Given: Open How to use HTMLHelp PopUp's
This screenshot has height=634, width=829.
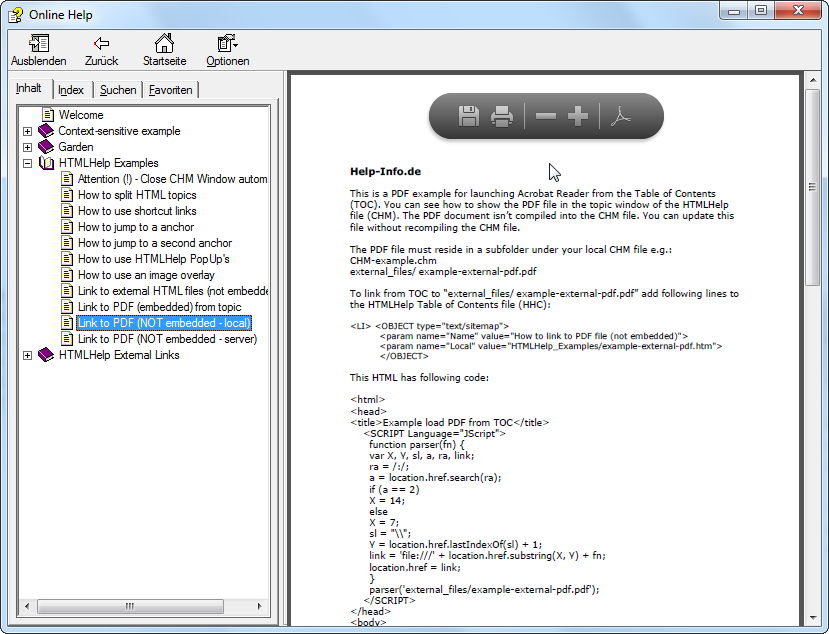Looking at the screenshot, I should point(153,259).
